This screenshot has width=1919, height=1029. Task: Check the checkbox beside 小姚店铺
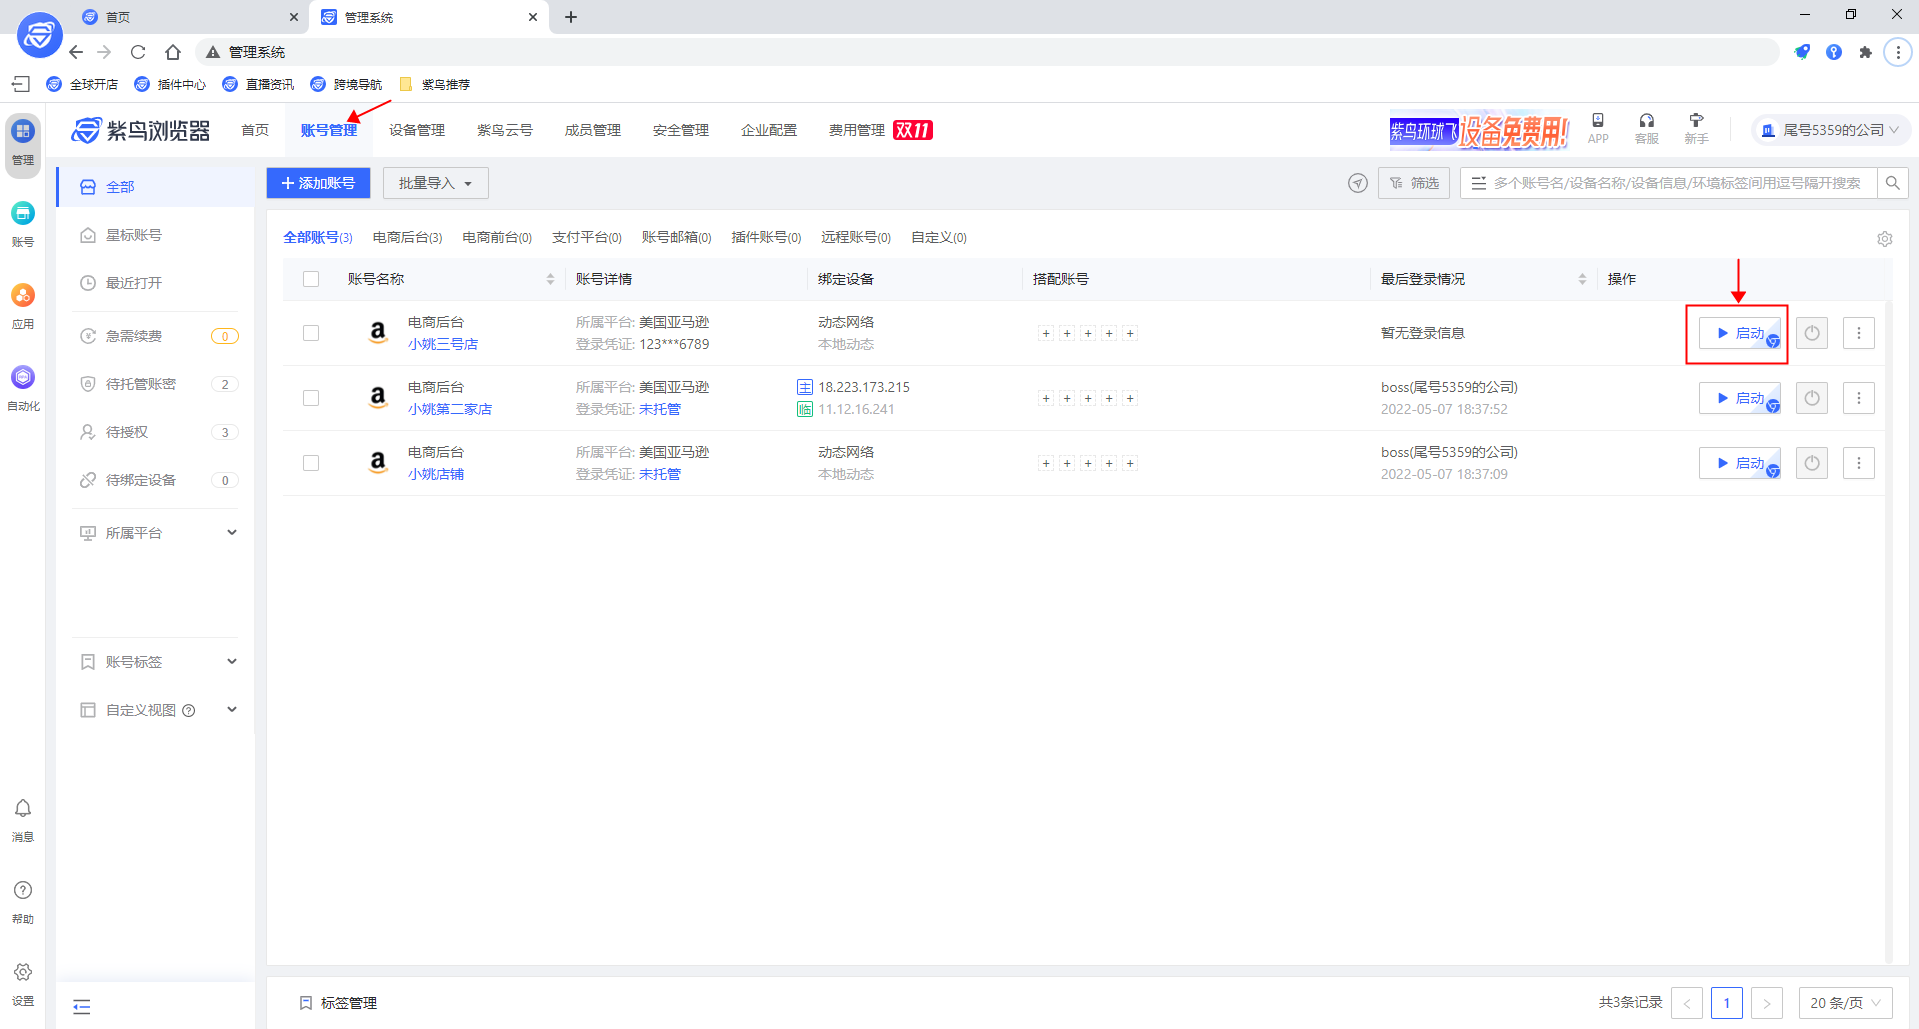pos(311,462)
